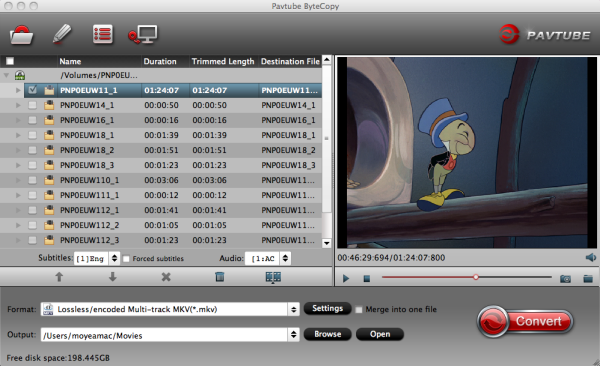Click the trash can delete icon
600x366 pixels.
click(220, 276)
